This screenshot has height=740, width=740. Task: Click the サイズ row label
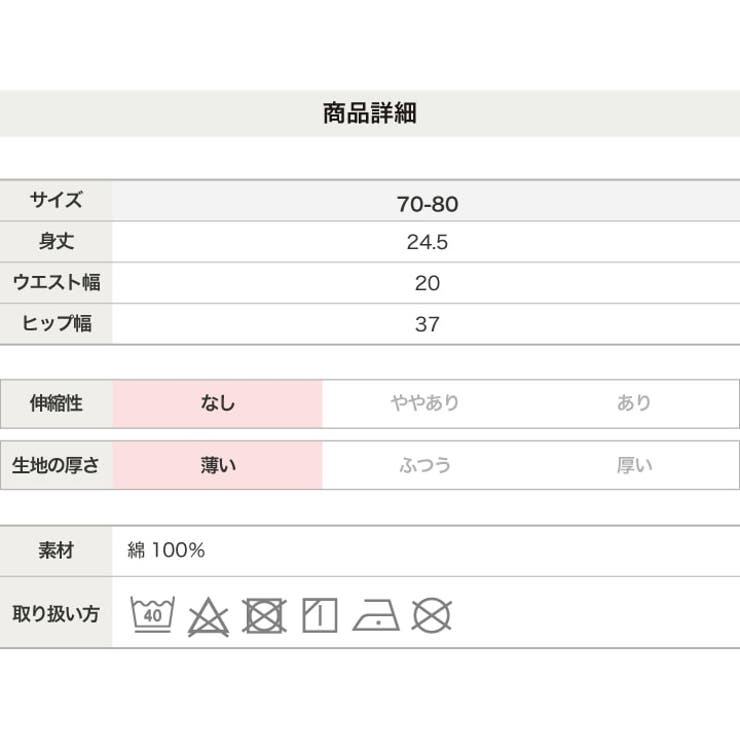tap(56, 200)
